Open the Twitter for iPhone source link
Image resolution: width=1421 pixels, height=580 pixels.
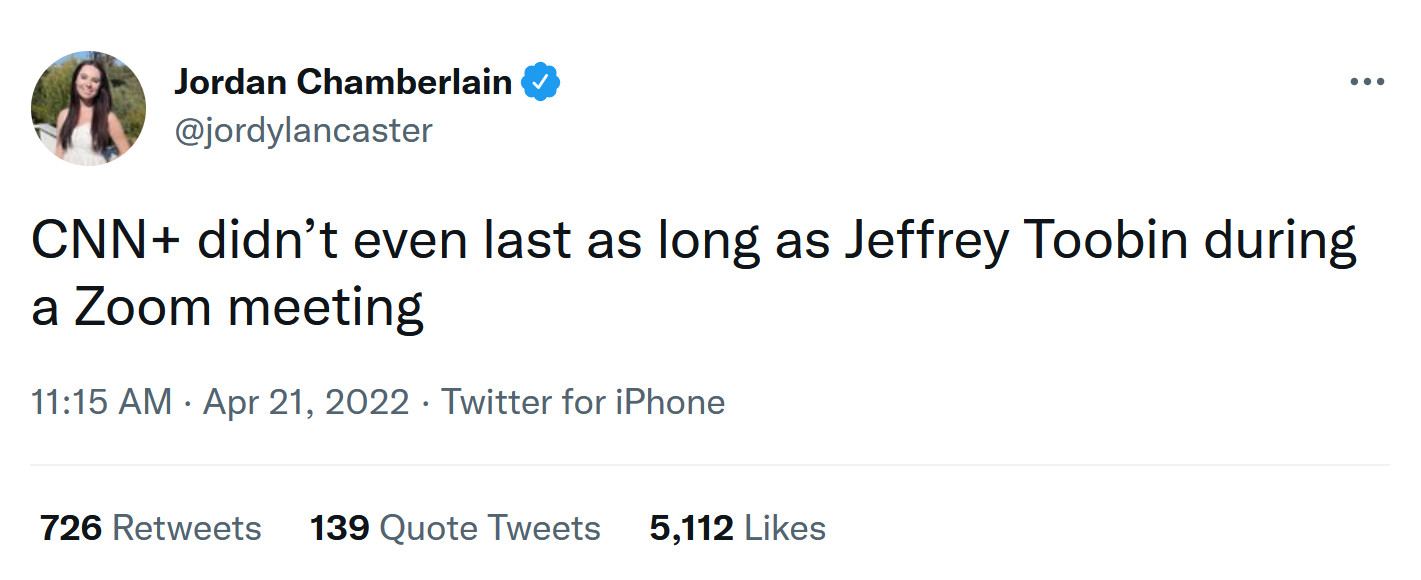coord(583,402)
